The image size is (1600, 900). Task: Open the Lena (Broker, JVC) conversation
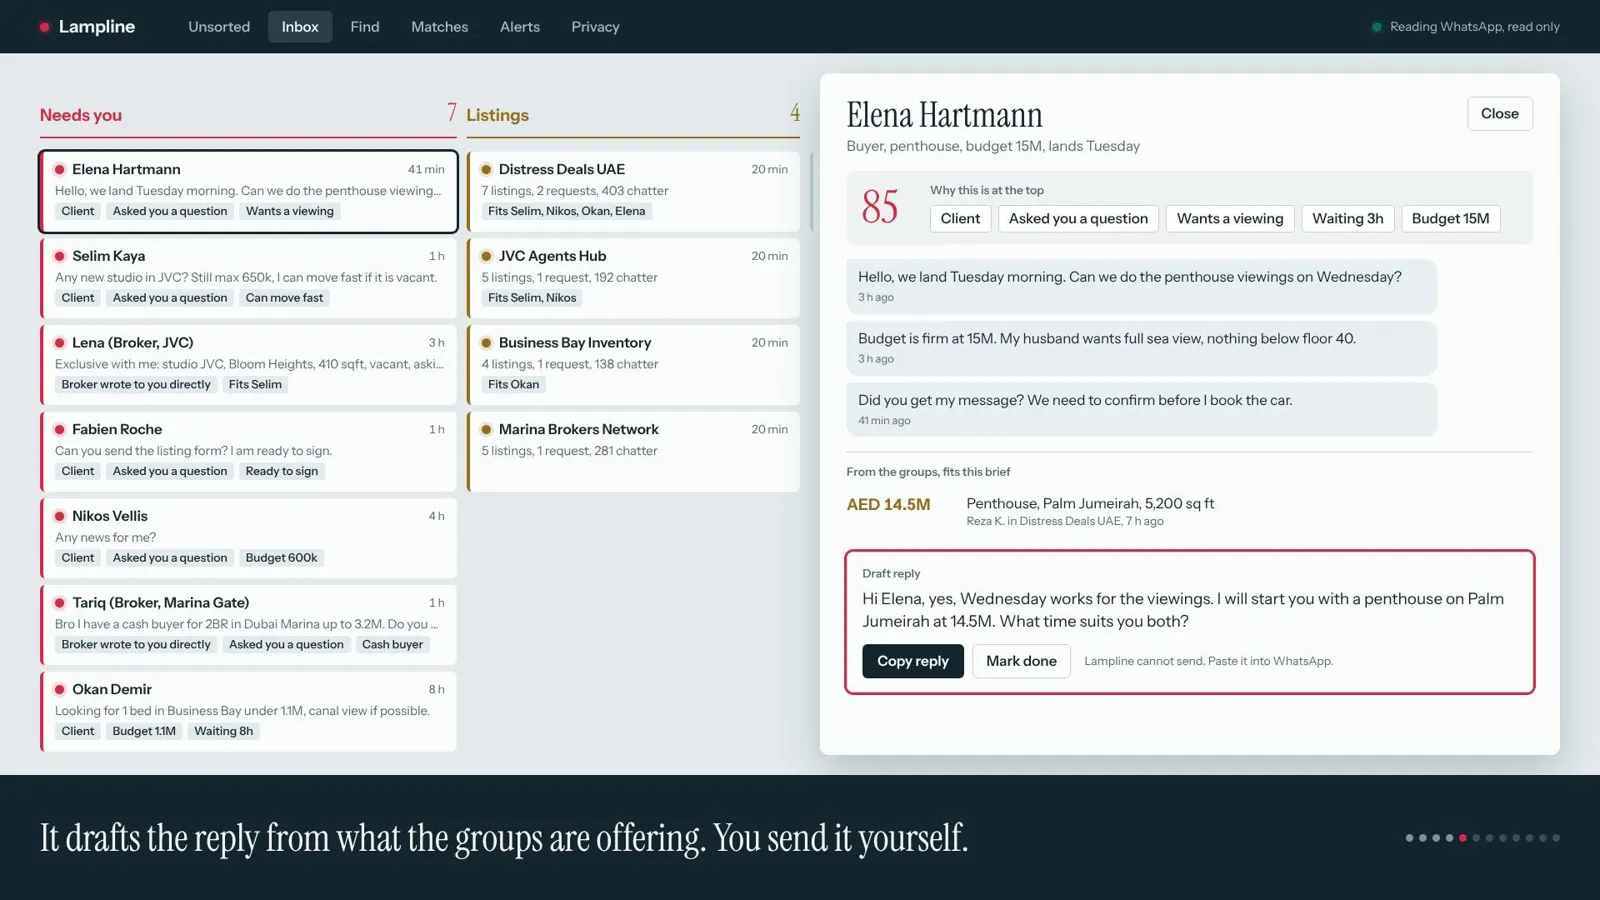pos(248,365)
